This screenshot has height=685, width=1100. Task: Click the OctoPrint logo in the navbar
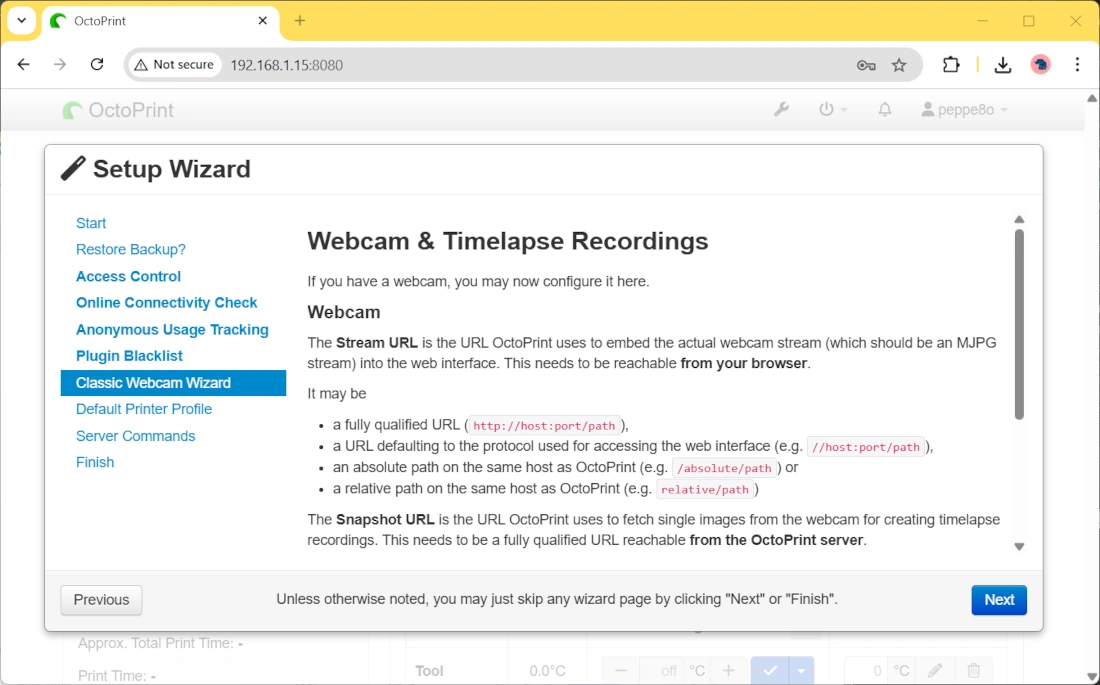118,110
